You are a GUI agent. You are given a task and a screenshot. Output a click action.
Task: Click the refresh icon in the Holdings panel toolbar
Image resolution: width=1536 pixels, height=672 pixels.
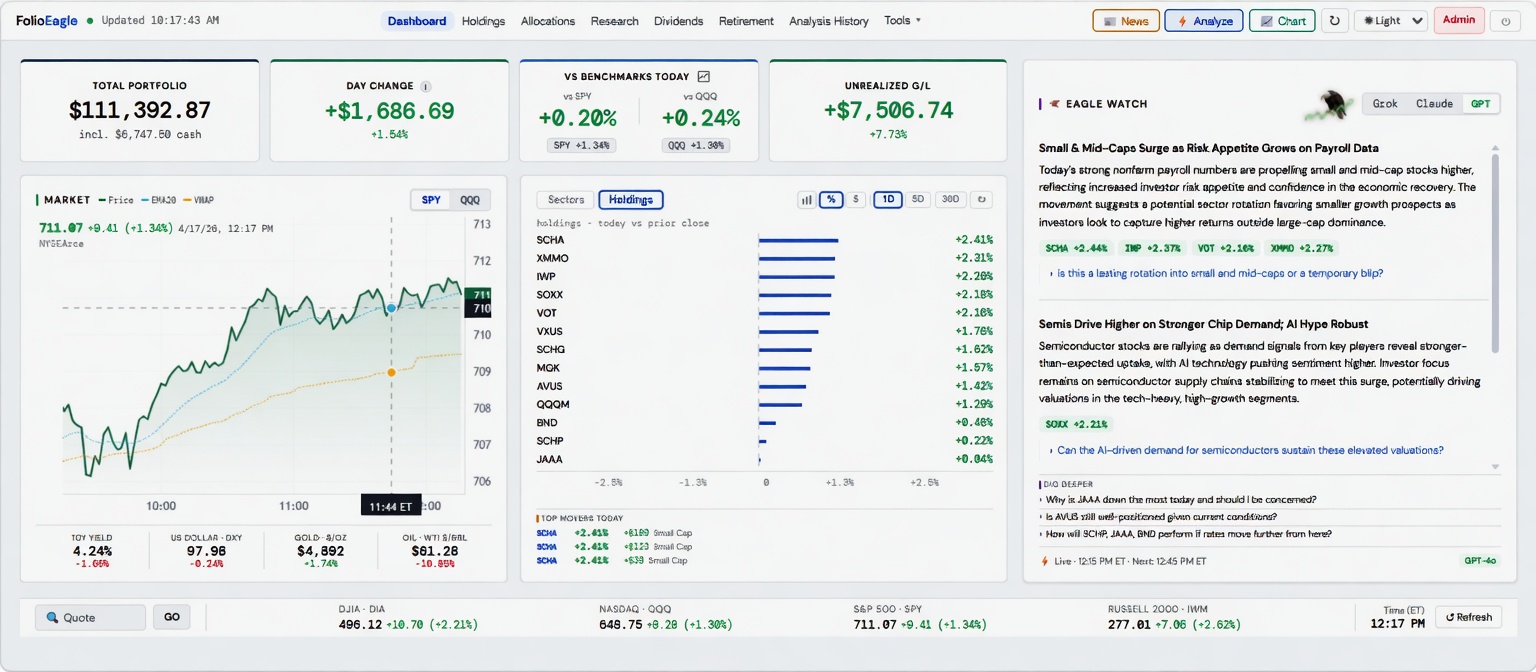tap(981, 199)
